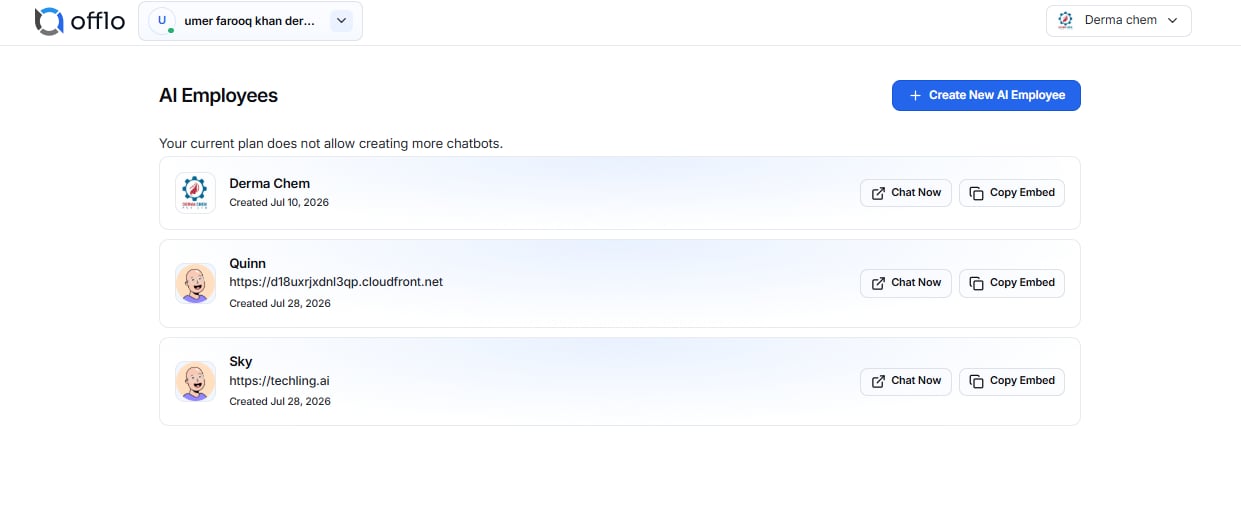Open Derma Chem avatar thumbnail
1241x518 pixels.
pos(195,192)
